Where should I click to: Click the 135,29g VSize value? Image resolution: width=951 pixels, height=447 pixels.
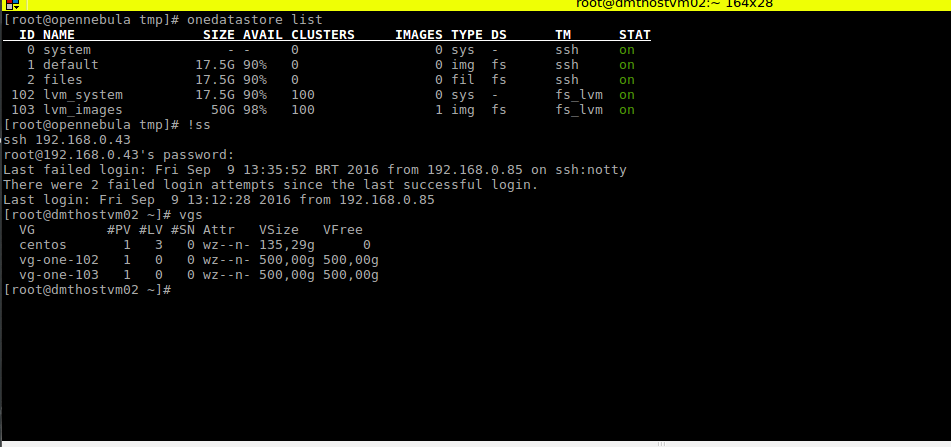click(287, 245)
